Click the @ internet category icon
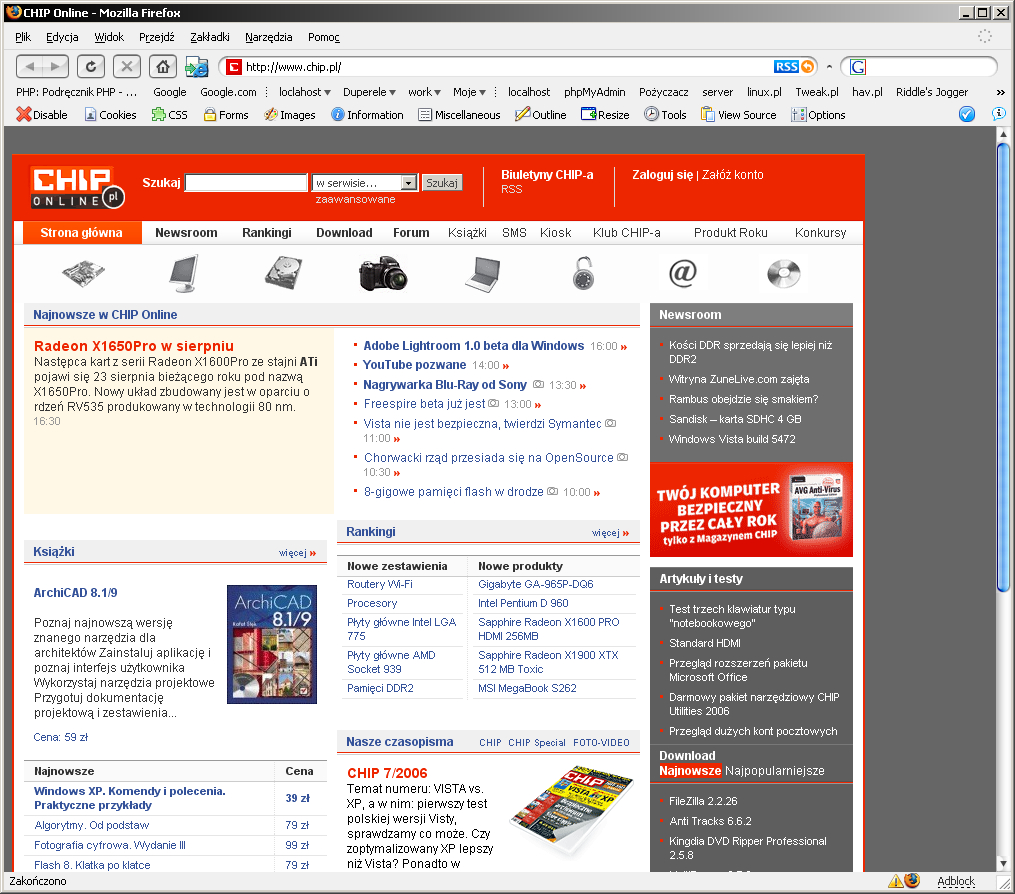 click(x=683, y=273)
